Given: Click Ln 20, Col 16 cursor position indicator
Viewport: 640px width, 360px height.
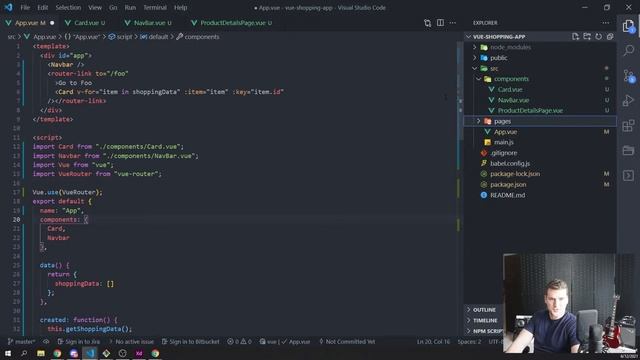Looking at the screenshot, I should click(433, 342).
